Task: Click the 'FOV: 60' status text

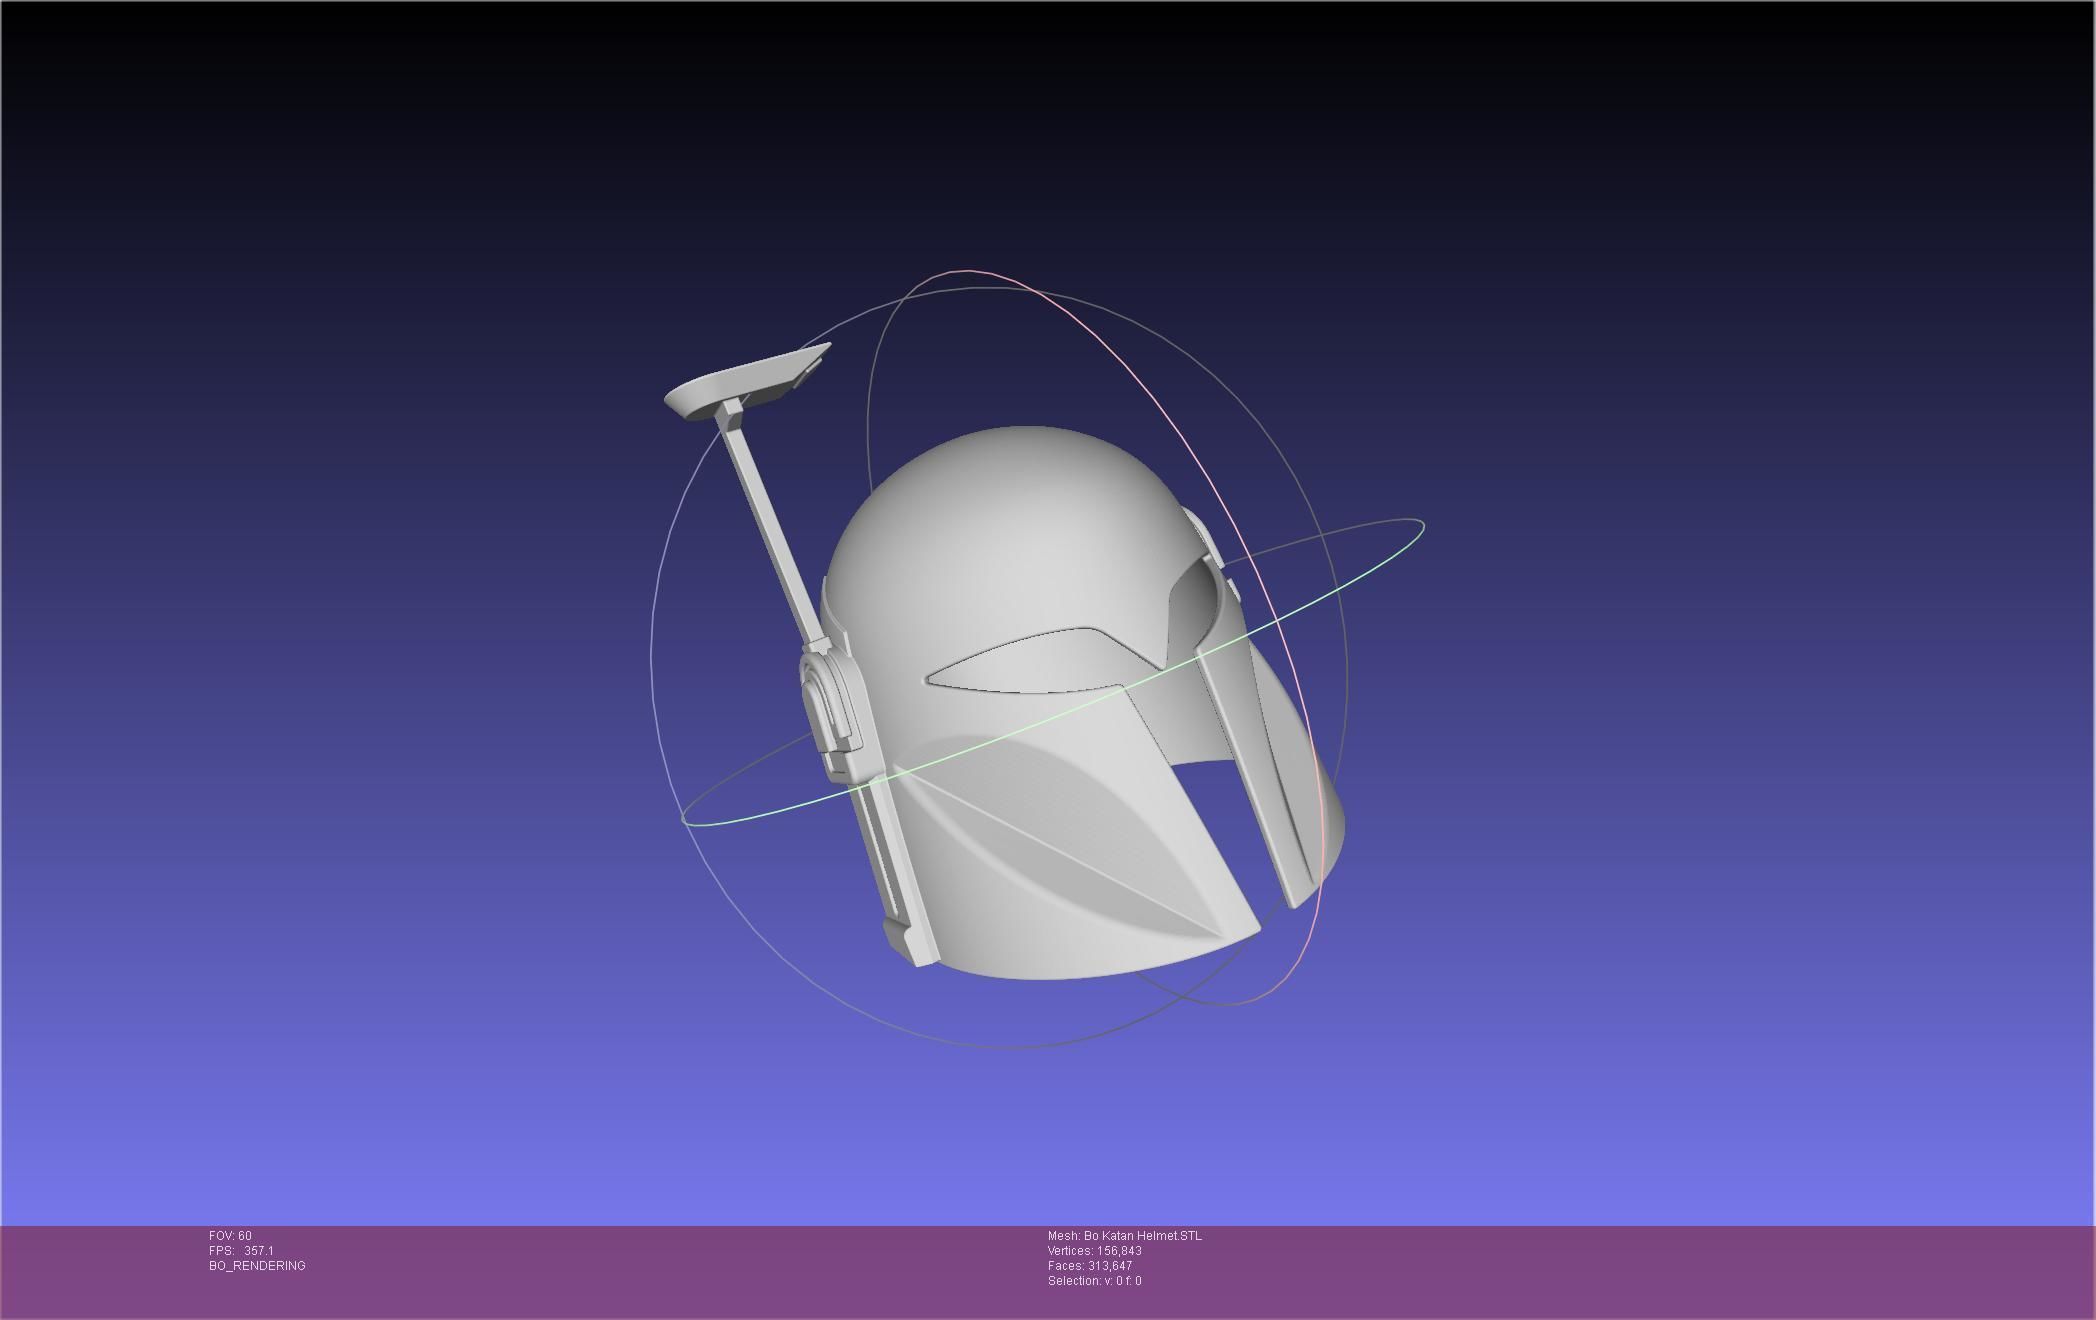Action: [230, 1236]
